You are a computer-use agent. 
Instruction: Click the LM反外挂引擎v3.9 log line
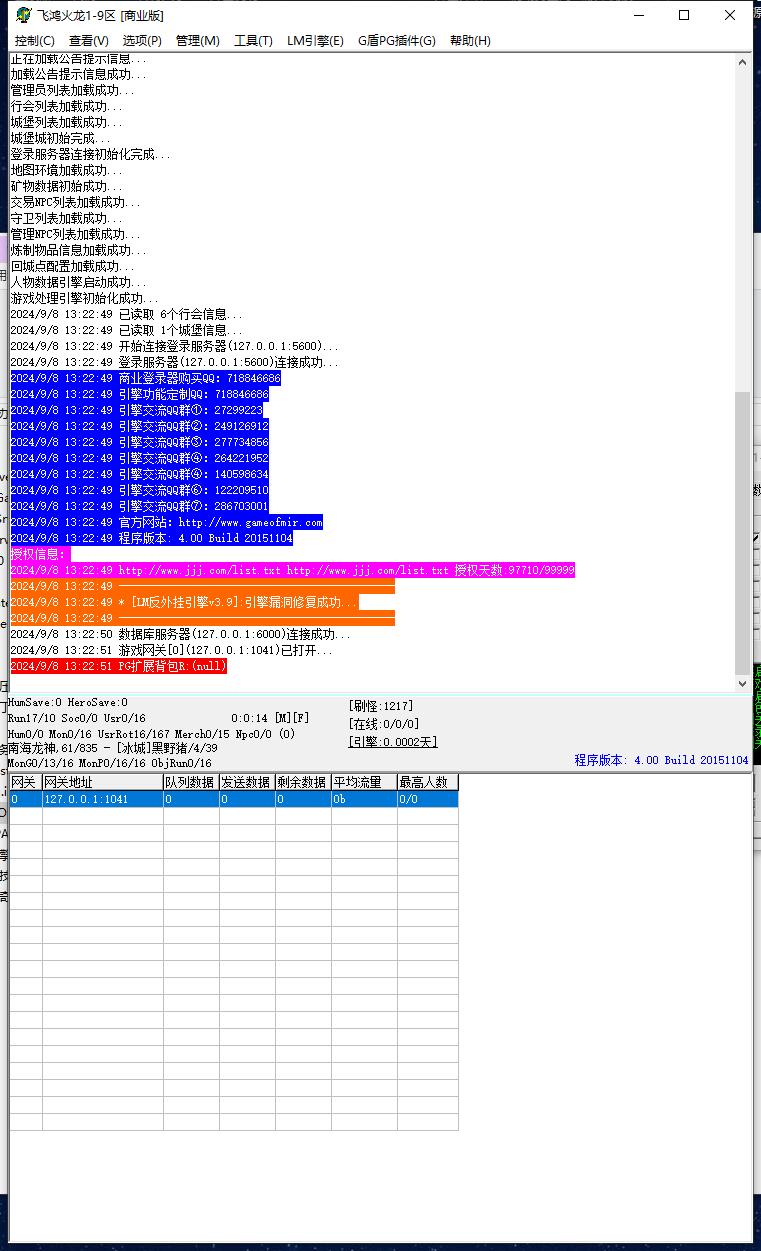coord(184,602)
